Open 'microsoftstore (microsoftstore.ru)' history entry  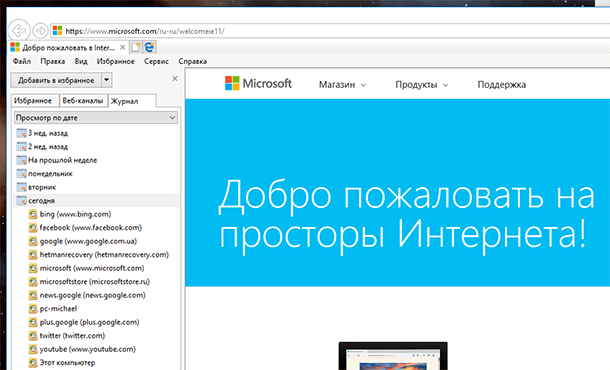click(x=95, y=282)
